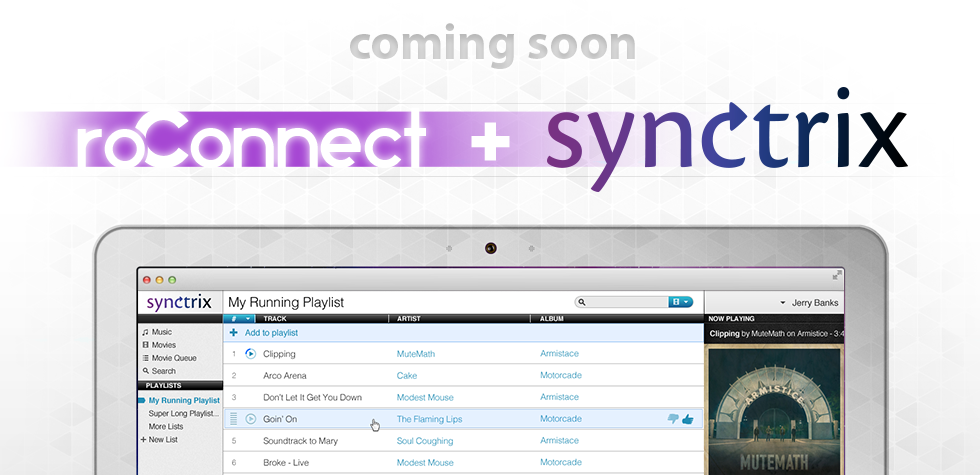The width and height of the screenshot is (980, 475).
Task: Click the synctrix logo in the app sidebar
Action: (x=179, y=302)
